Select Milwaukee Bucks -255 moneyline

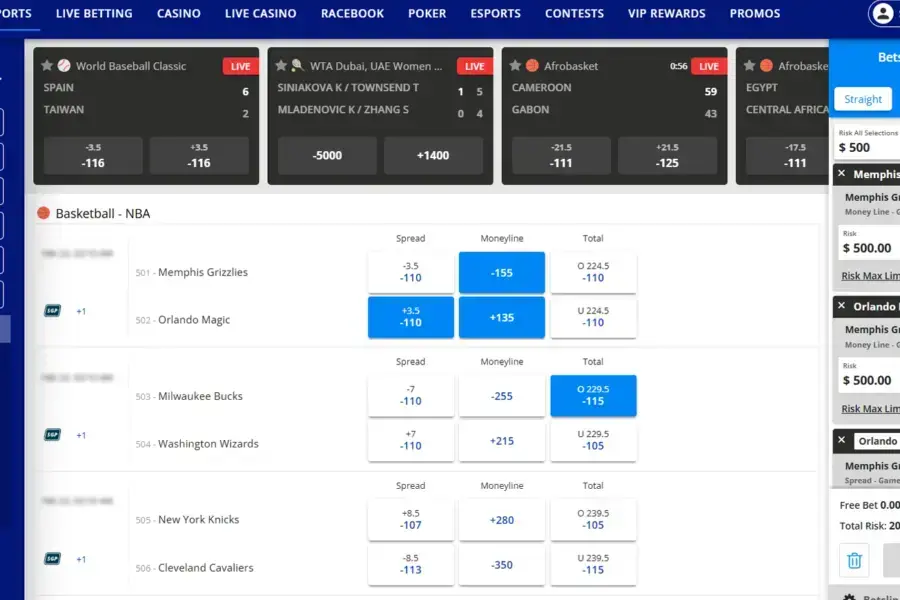(x=502, y=396)
